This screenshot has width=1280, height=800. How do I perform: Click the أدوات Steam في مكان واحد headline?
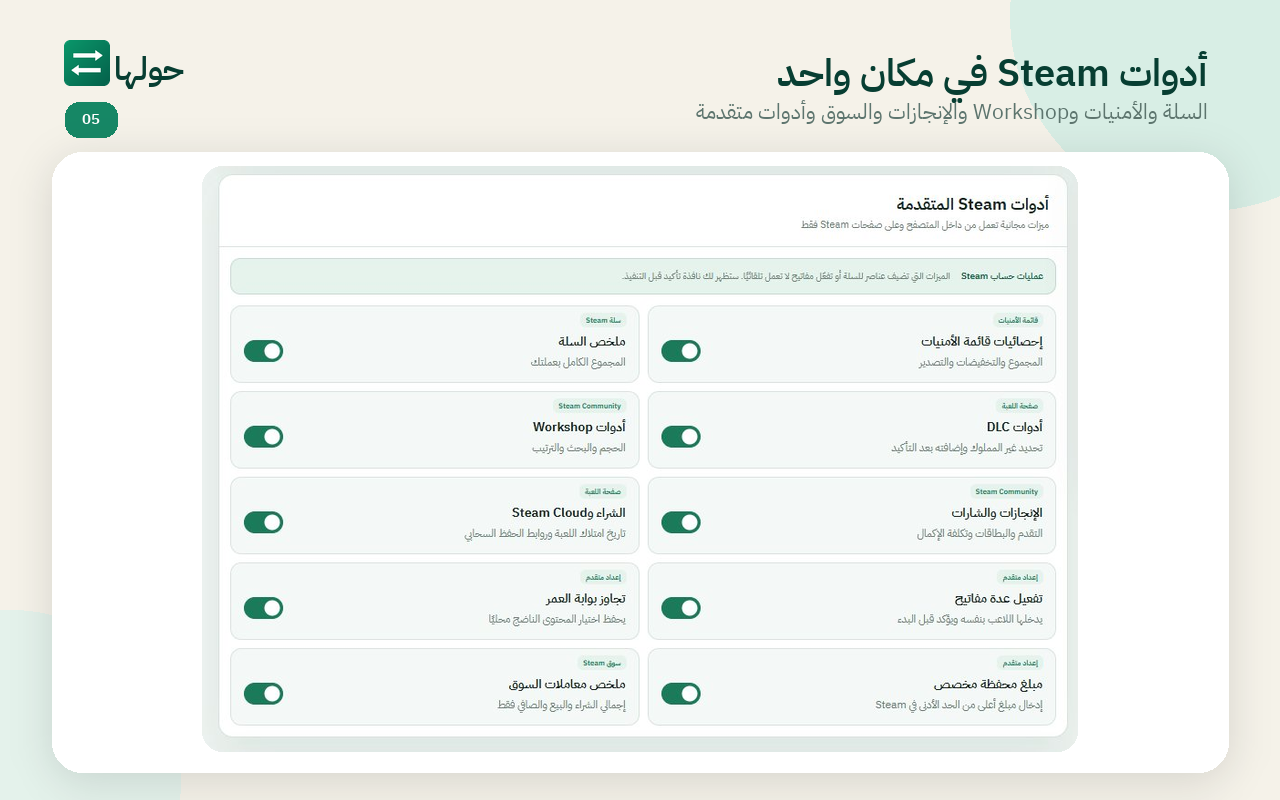pos(992,74)
